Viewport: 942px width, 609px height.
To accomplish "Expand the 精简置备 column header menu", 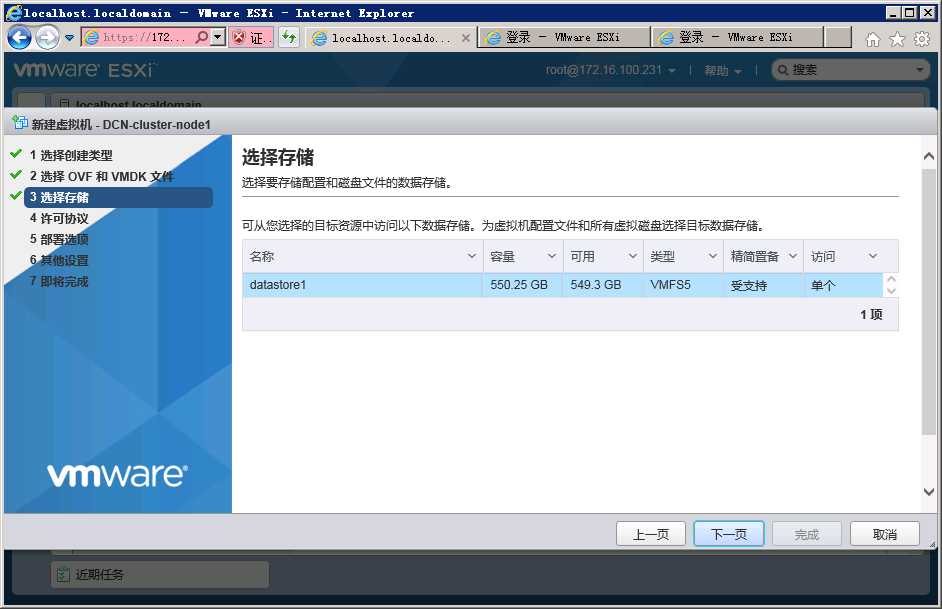I will tap(793, 256).
